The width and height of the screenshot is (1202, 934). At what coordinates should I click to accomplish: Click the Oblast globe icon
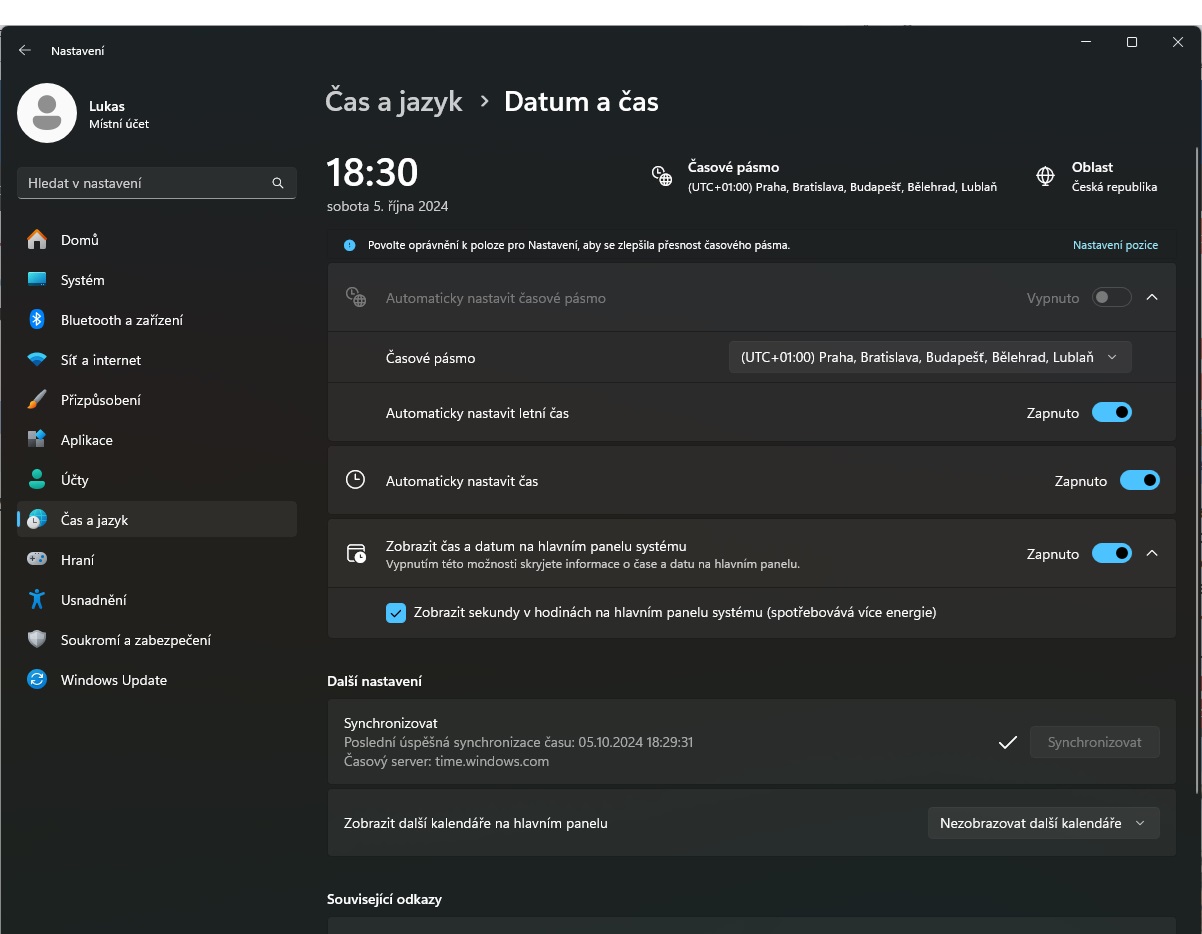1046,176
